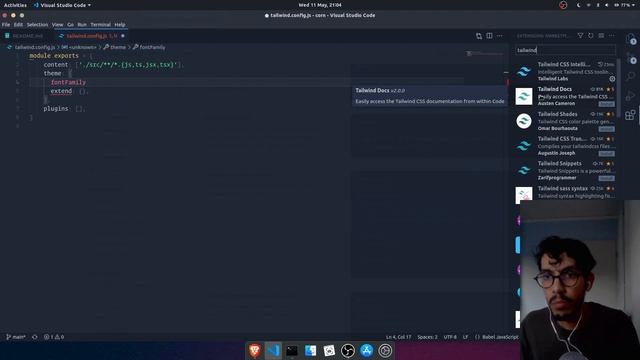Click the unknown breadcrumb segment

(82, 47)
